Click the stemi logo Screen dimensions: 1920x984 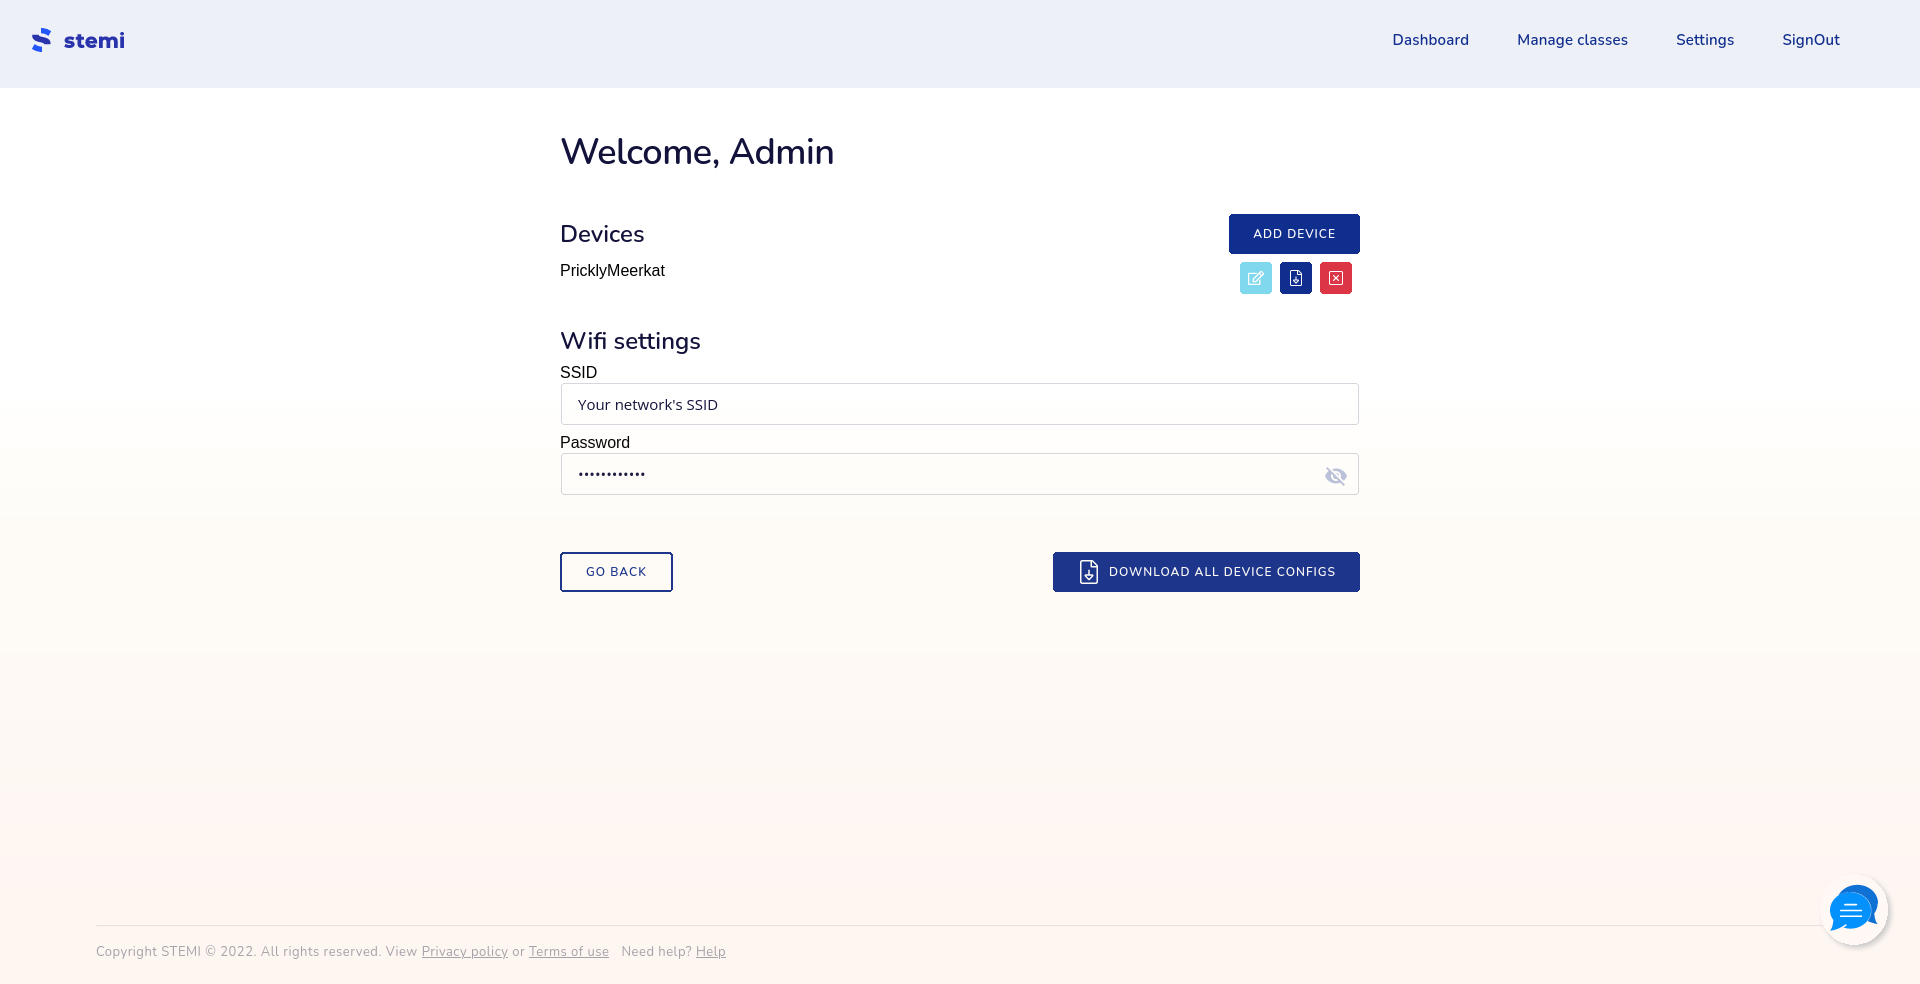coord(78,40)
